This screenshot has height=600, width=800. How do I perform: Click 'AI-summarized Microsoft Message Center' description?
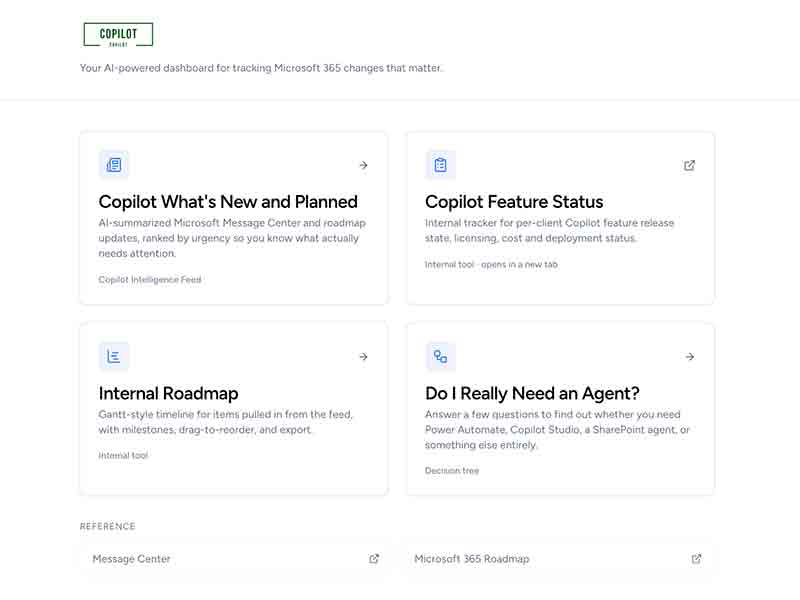[x=232, y=238]
